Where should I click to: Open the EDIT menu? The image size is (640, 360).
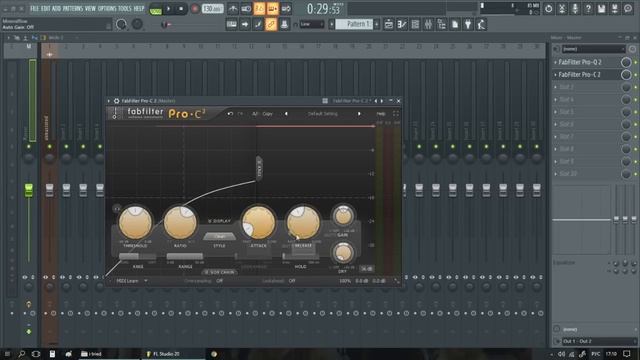coord(45,8)
